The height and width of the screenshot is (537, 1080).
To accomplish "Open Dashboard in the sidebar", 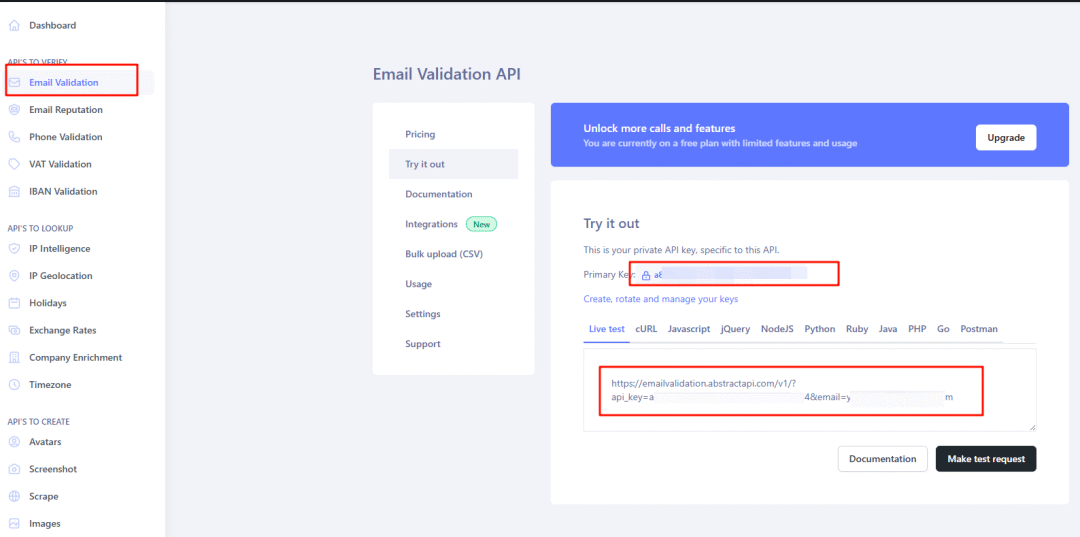I will point(52,25).
